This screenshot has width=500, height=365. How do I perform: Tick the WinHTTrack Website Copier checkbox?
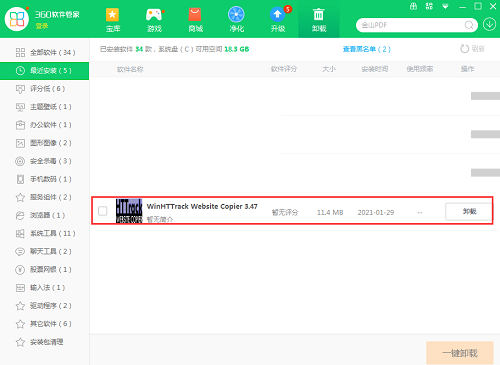[103, 211]
